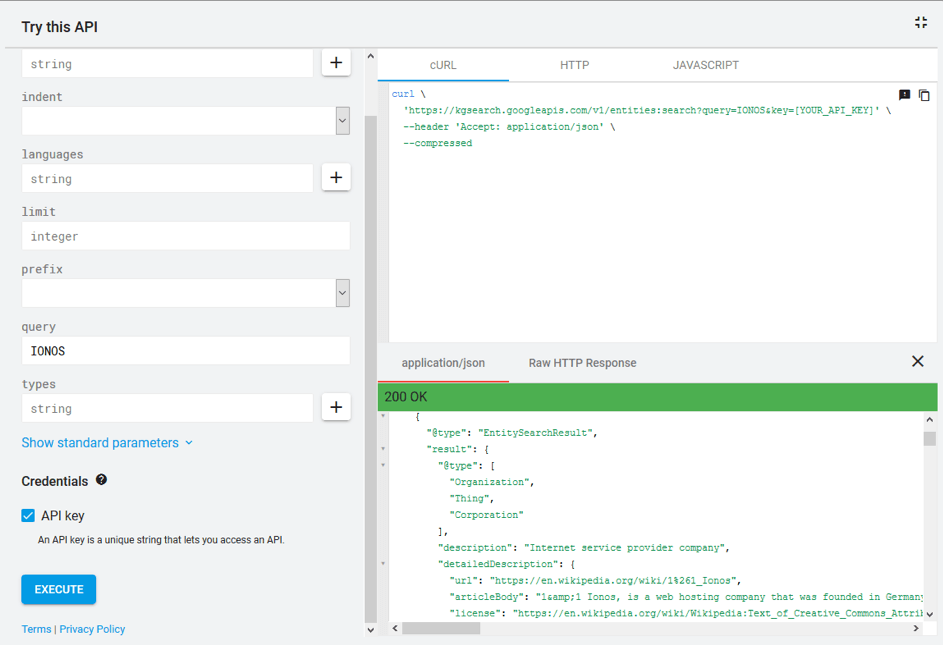Viewport: 943px width, 645px height.
Task: Add a string value above indent
Action: [336, 63]
